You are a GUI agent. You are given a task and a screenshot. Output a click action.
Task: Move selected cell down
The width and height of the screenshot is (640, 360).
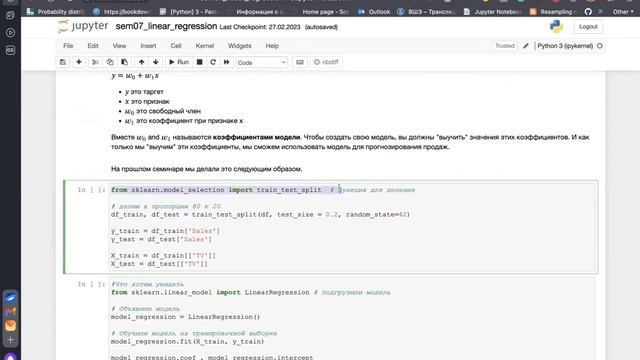pos(156,62)
